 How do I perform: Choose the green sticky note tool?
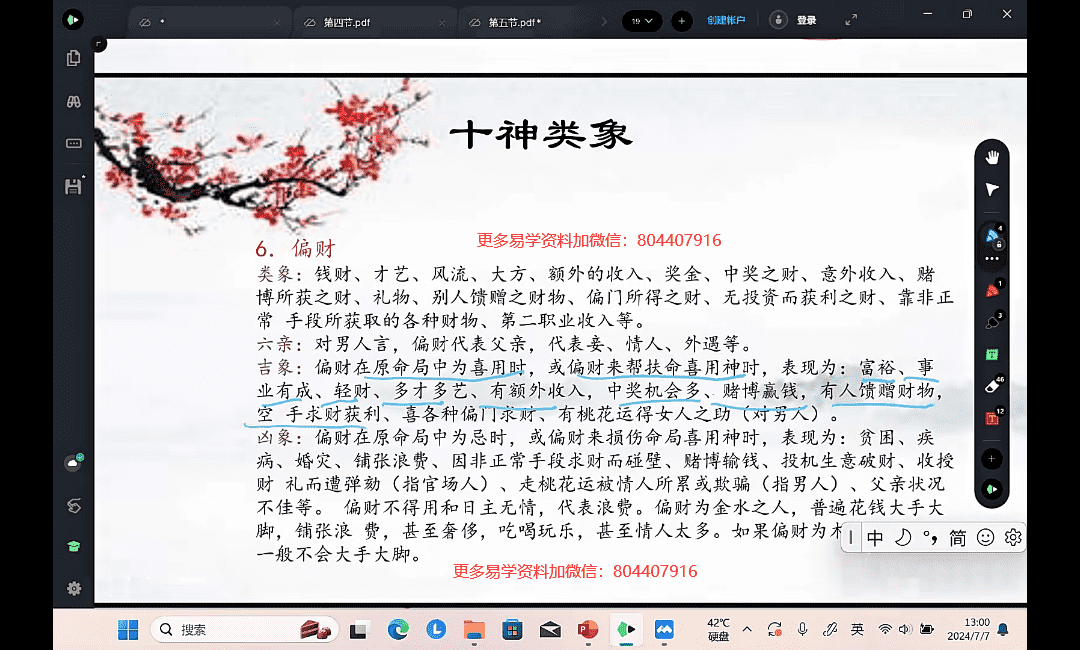992,354
